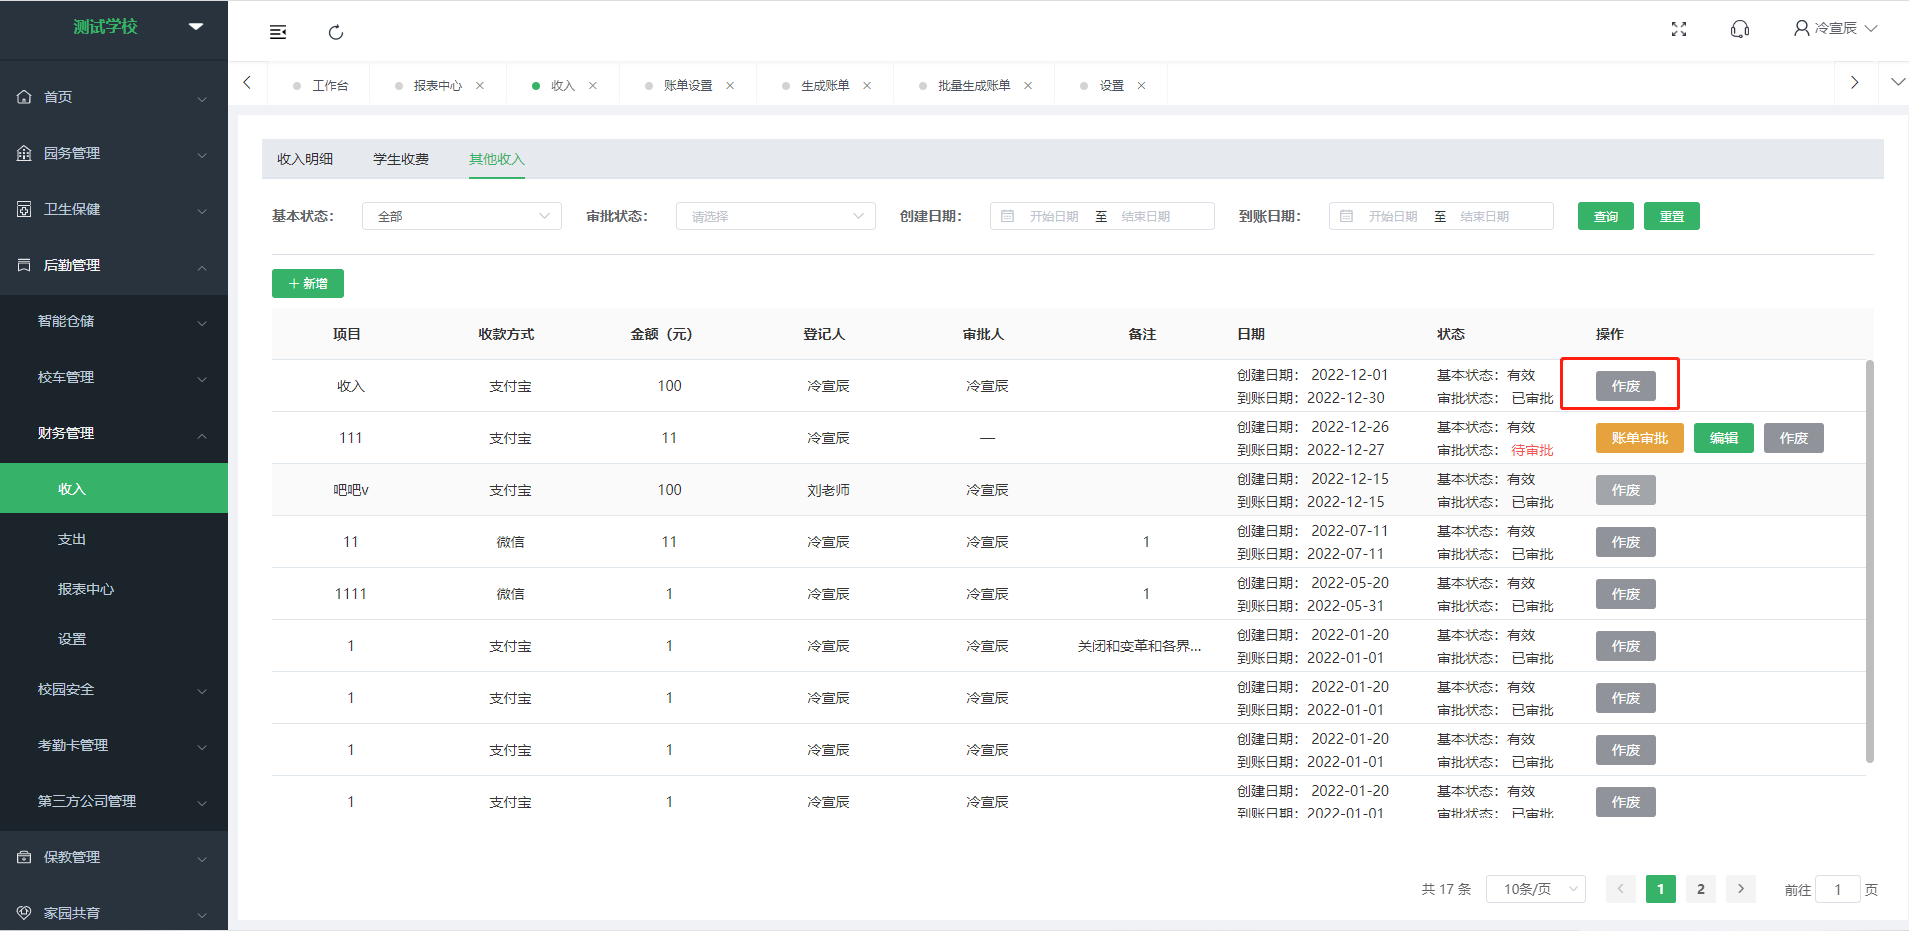Click the 关闭和变革和各界... remark cell

pyautogui.click(x=1140, y=646)
